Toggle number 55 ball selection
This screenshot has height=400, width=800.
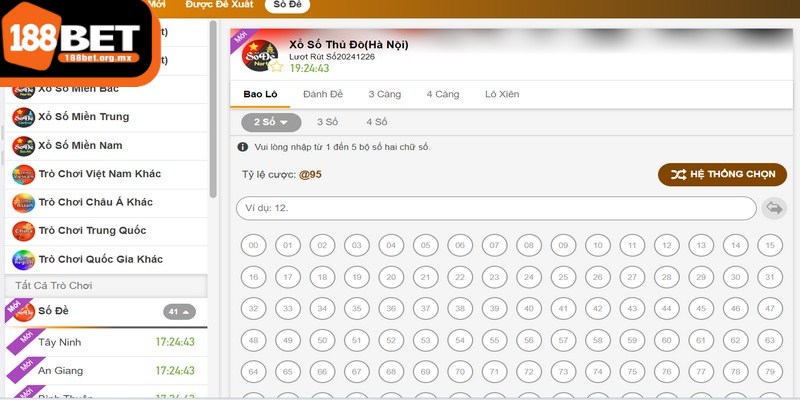click(494, 340)
